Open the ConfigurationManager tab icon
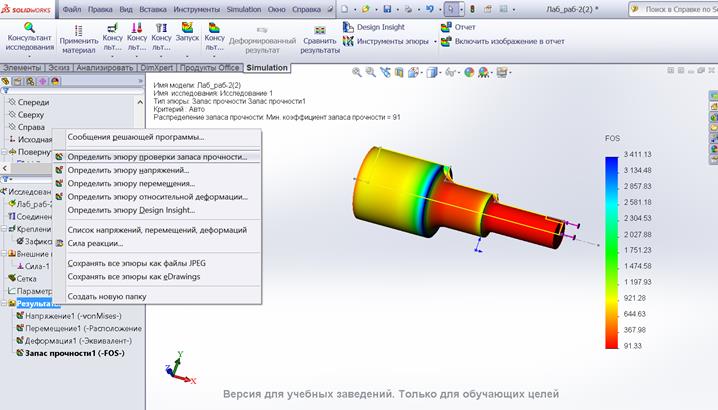Viewport: 718px width, 410px height. [30, 81]
